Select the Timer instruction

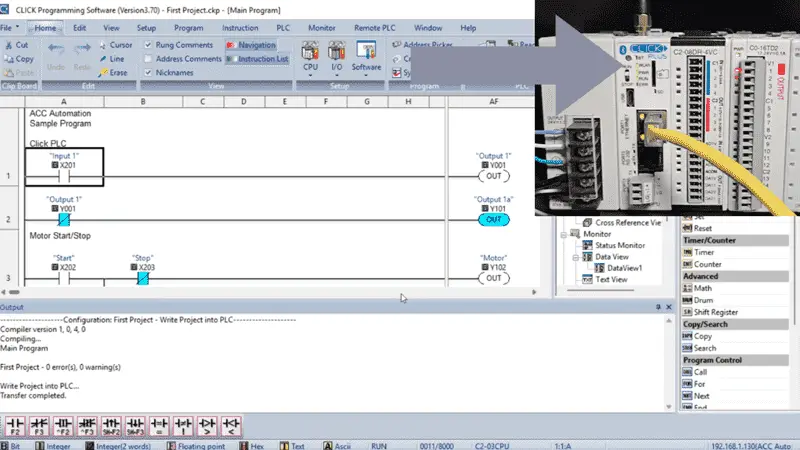[x=698, y=252]
